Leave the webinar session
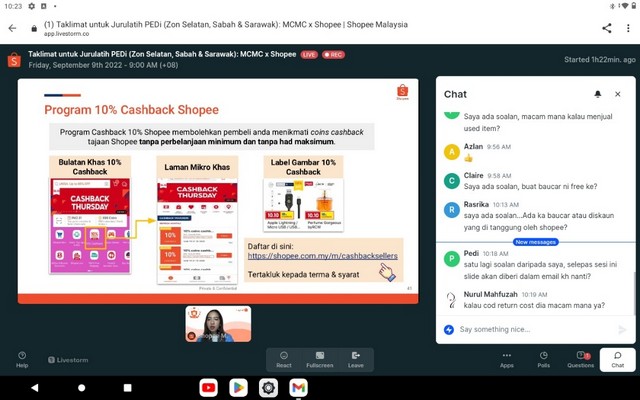This screenshot has width=640, height=400. pos(355,359)
